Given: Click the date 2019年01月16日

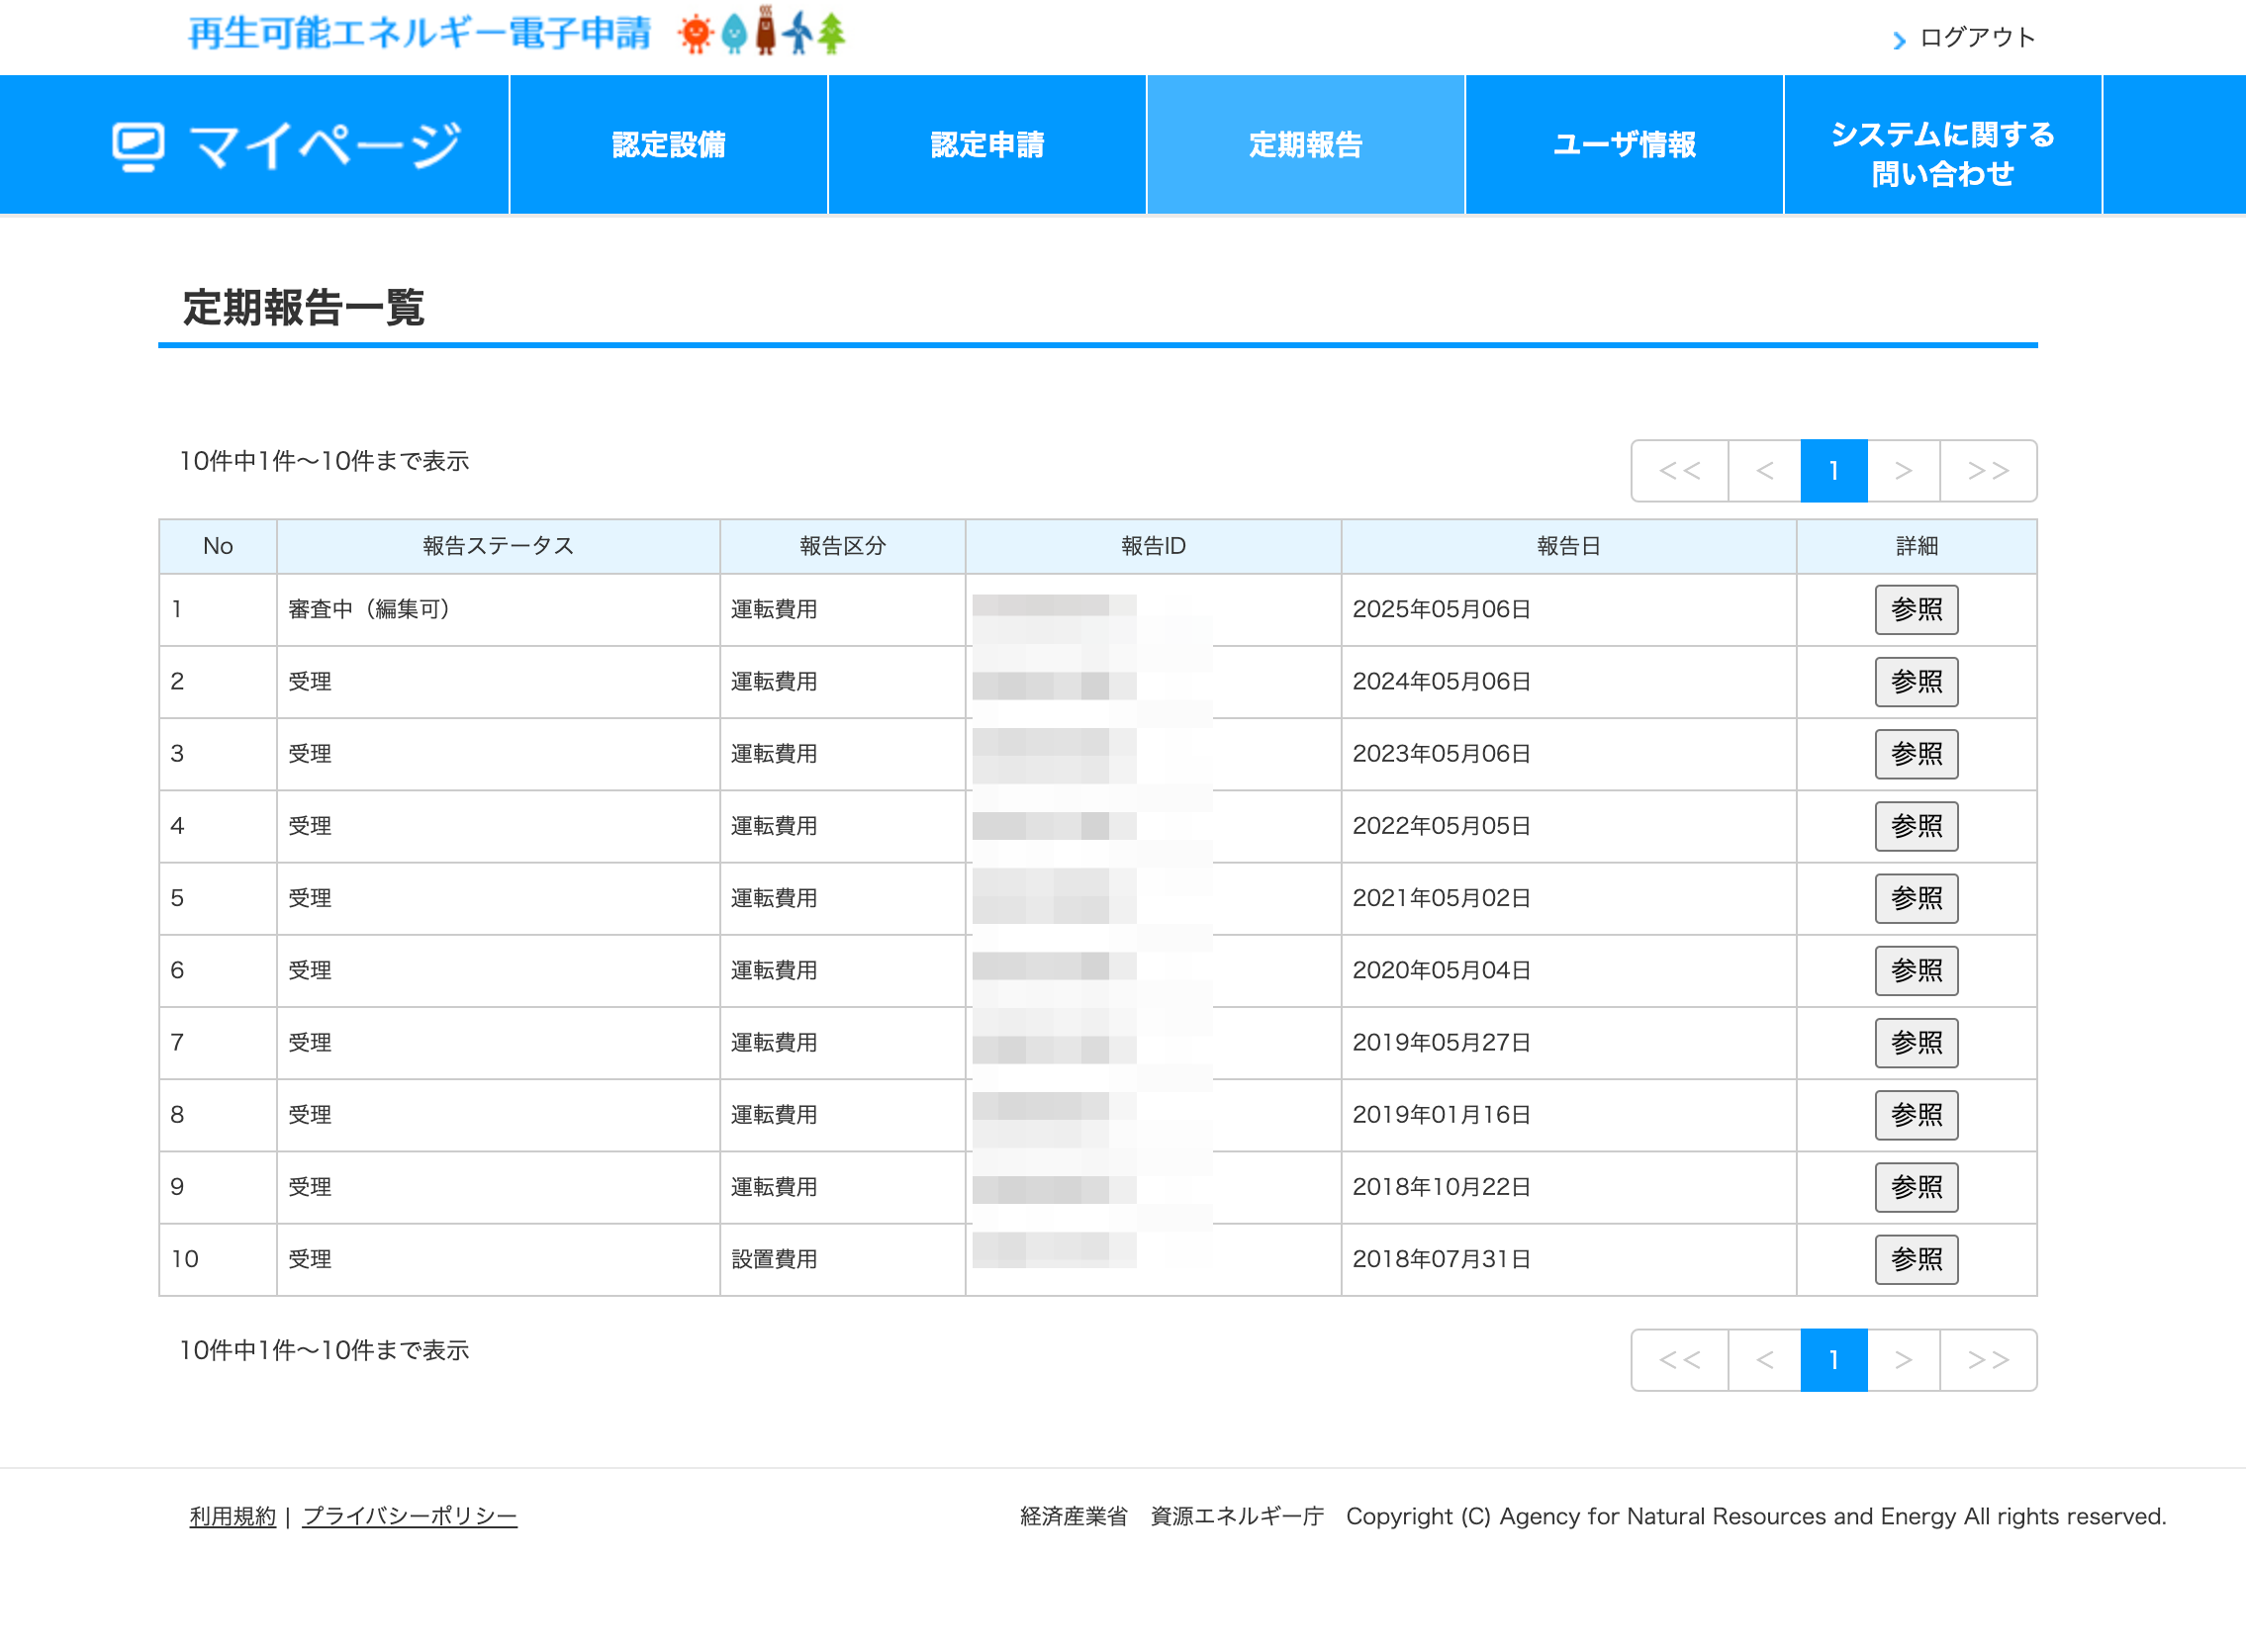Looking at the screenshot, I should [x=1441, y=1114].
